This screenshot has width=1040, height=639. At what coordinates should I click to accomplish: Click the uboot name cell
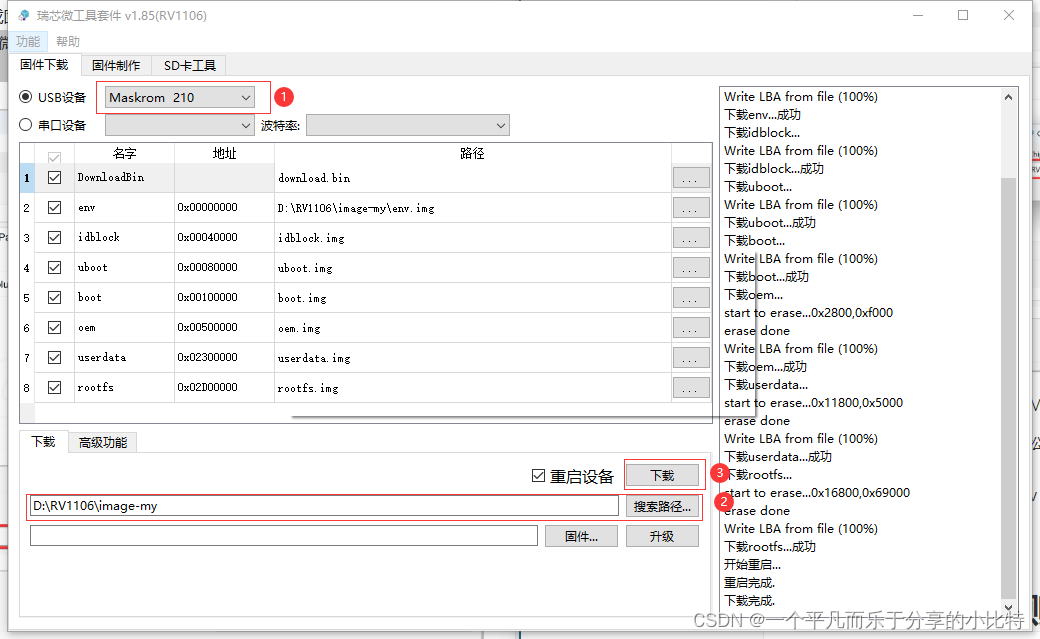[125, 267]
